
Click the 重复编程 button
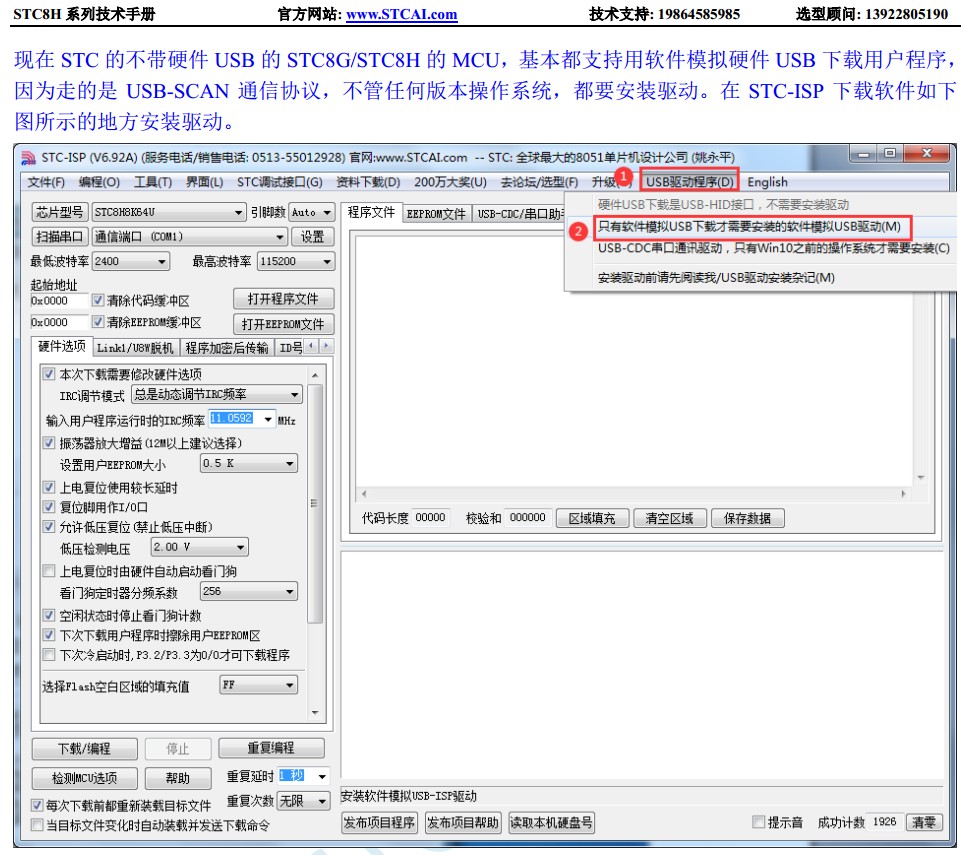271,748
